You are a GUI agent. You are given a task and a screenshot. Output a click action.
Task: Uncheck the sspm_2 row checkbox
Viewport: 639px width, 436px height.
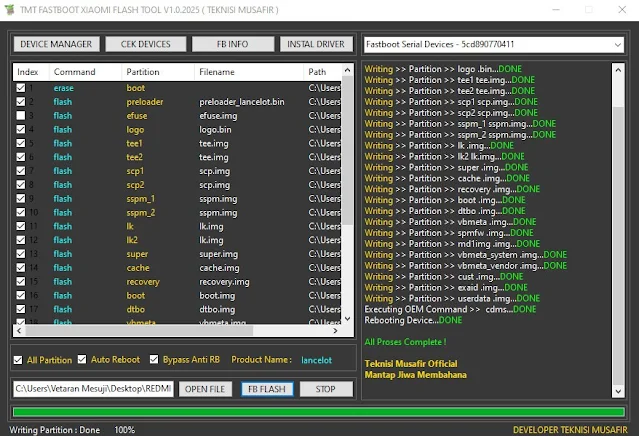pos(20,212)
